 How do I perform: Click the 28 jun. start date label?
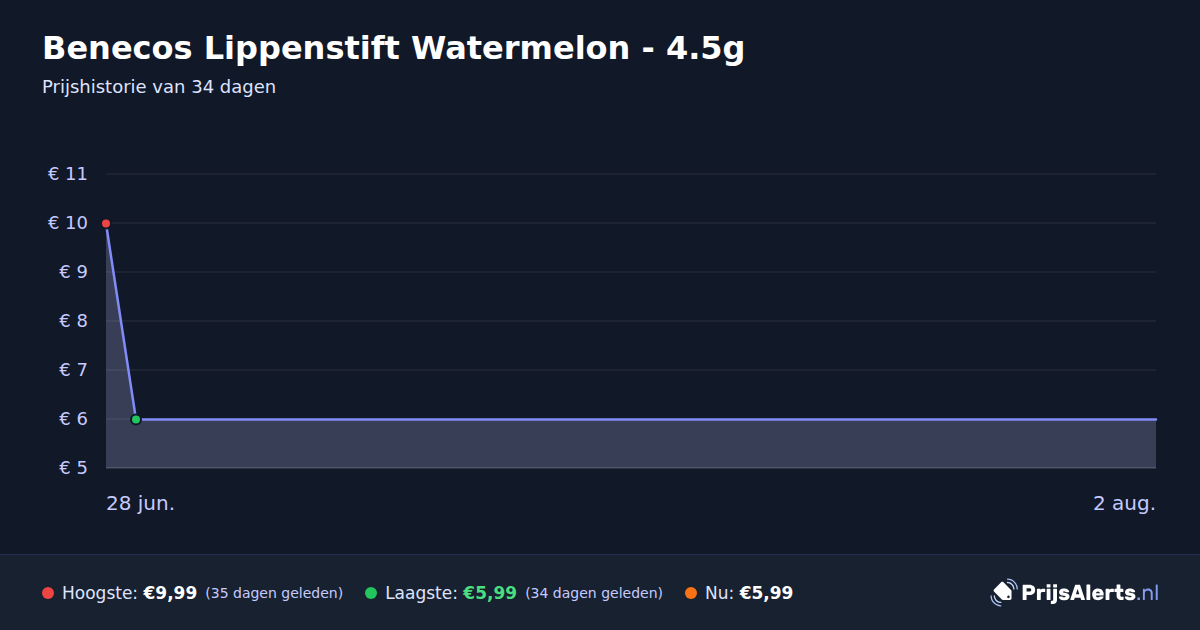point(141,503)
